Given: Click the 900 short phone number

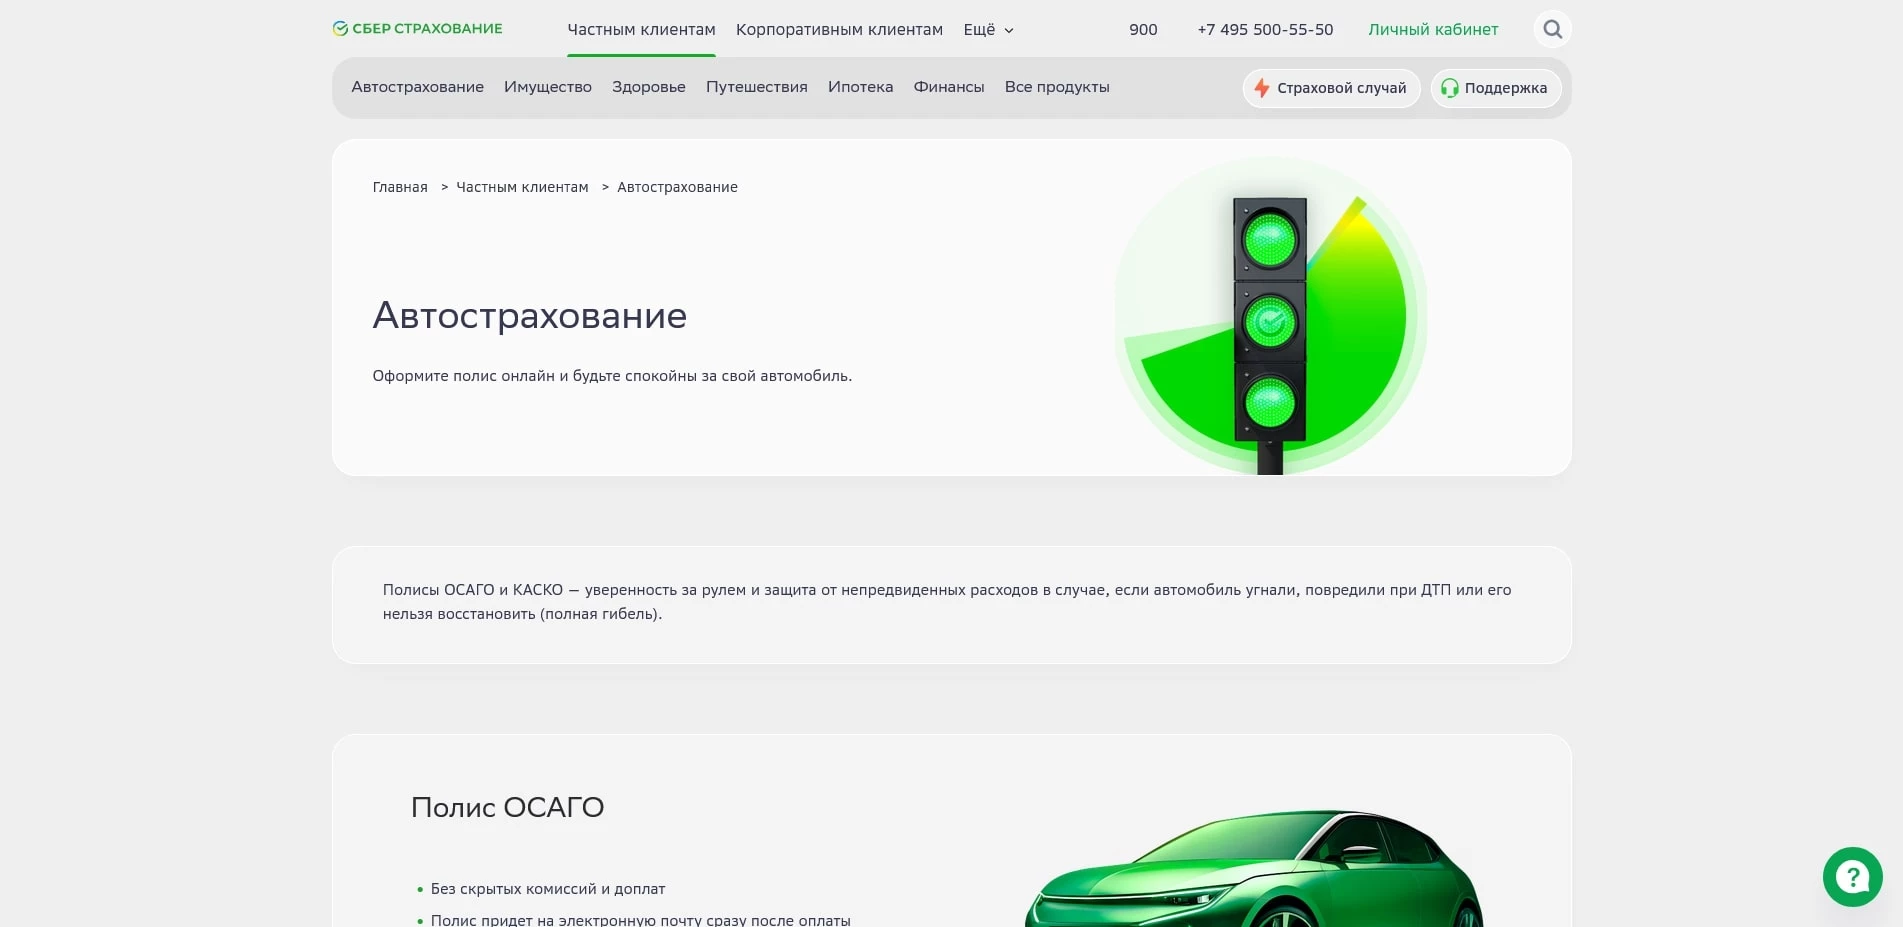Looking at the screenshot, I should pyautogui.click(x=1143, y=29).
